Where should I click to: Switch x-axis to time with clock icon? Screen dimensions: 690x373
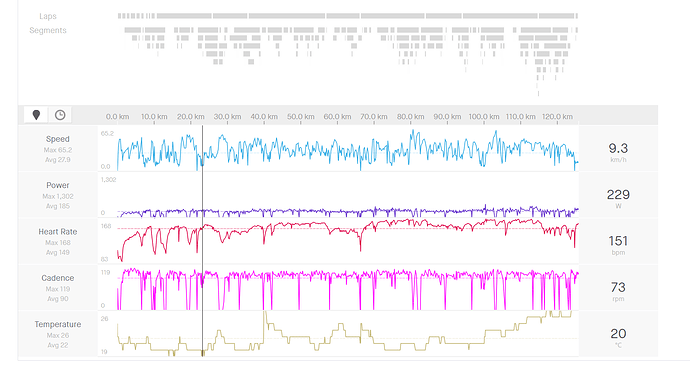pos(60,115)
